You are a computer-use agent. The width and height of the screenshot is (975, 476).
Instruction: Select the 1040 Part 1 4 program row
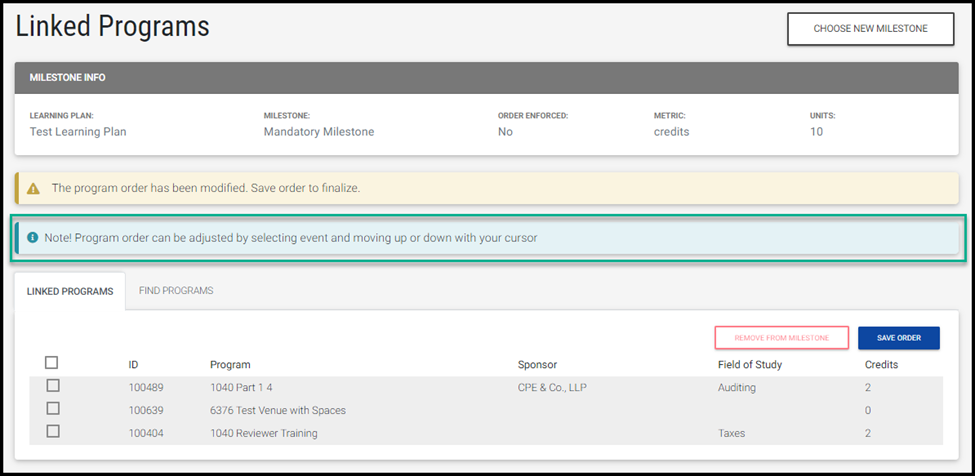click(241, 387)
